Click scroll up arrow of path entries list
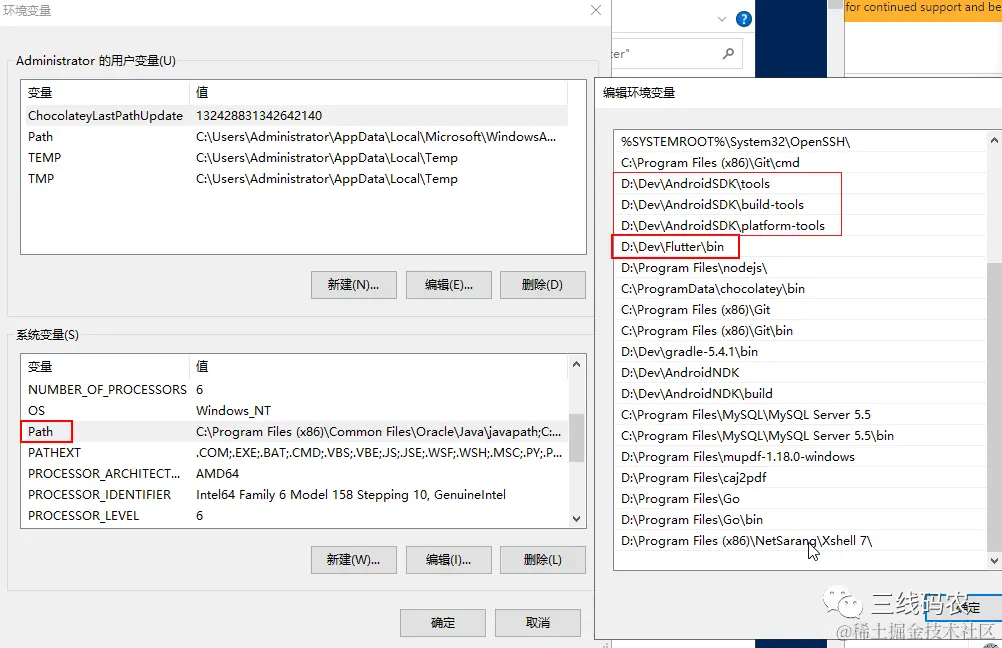 click(994, 140)
